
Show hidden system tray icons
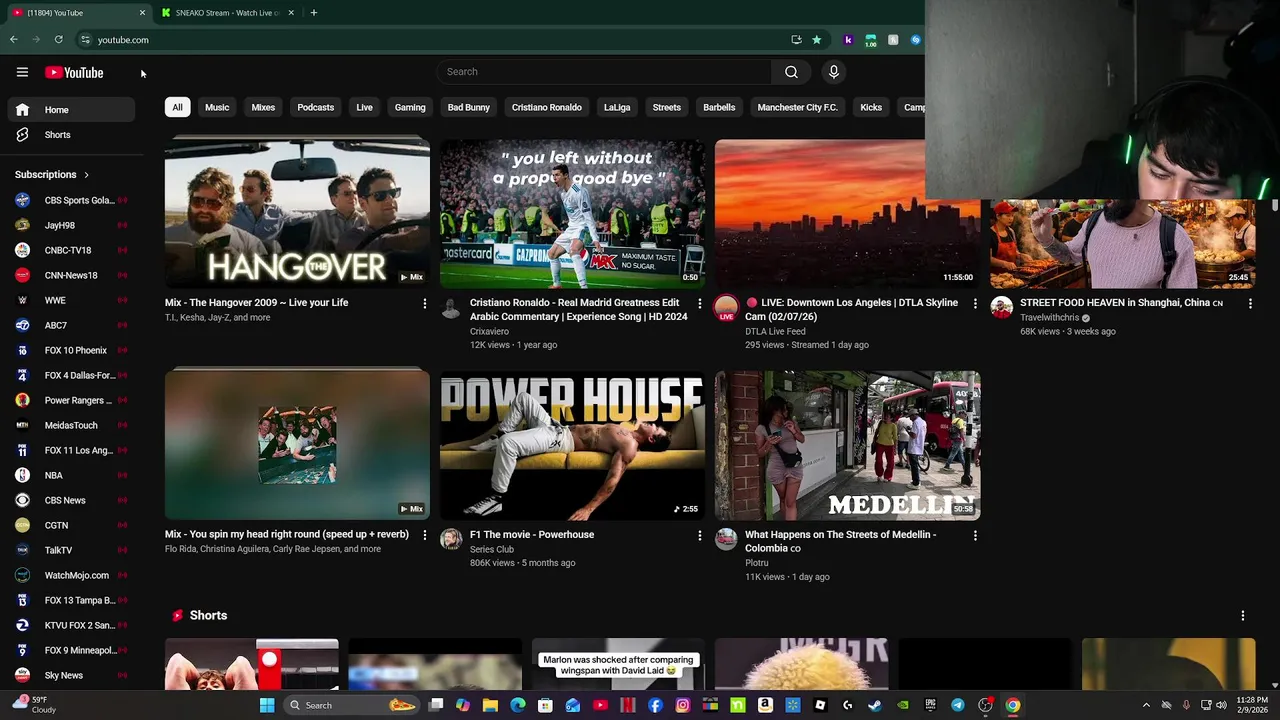(x=1146, y=705)
